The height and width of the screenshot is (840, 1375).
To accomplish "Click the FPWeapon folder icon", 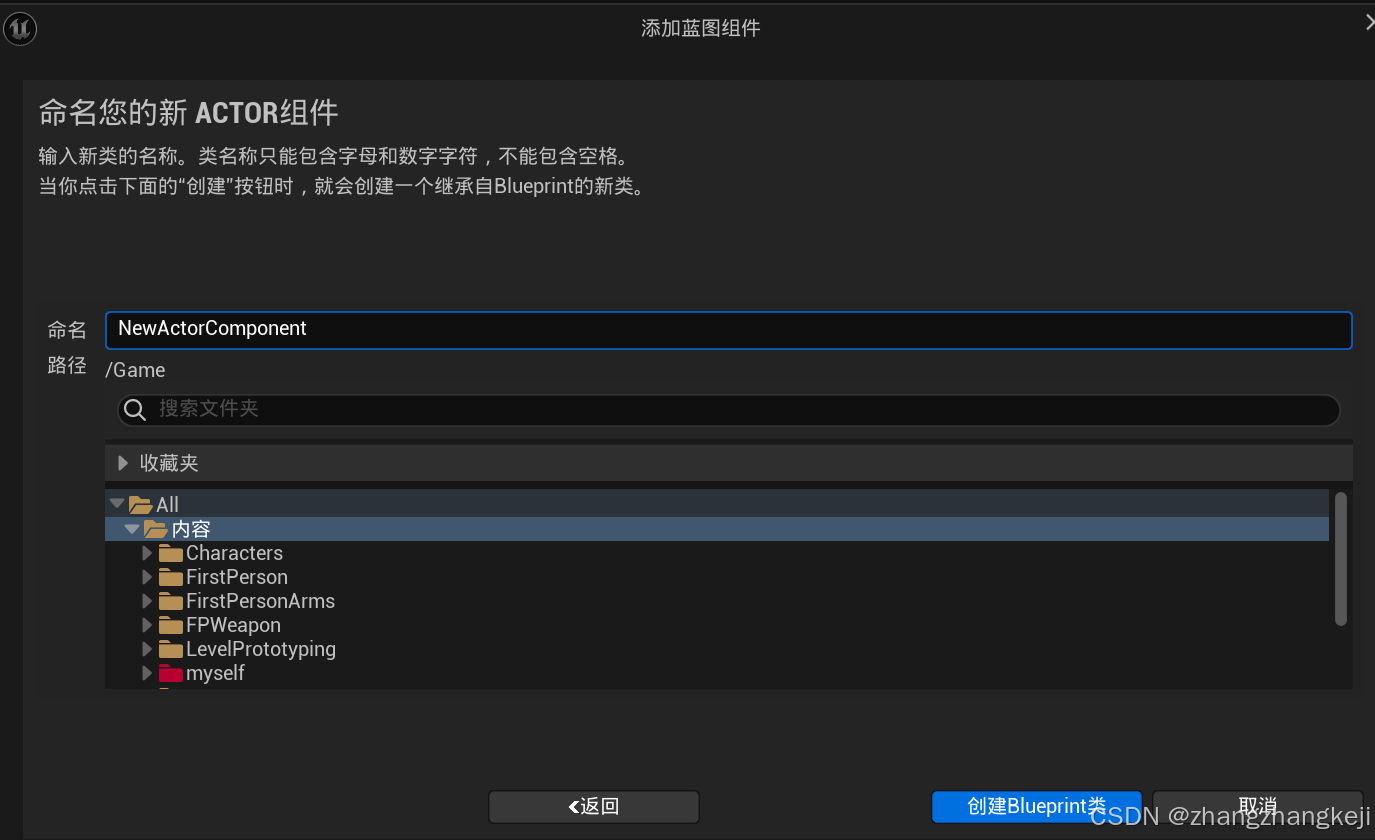I will tap(171, 625).
